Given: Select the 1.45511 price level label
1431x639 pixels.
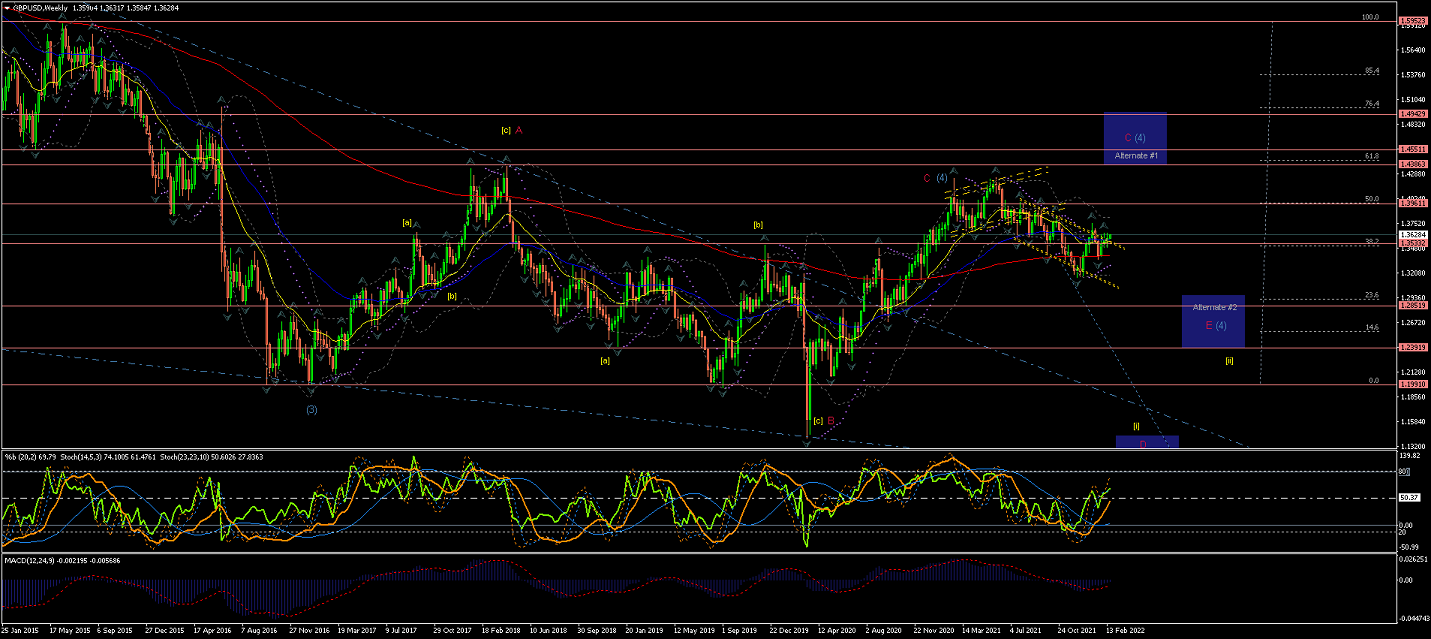Looking at the screenshot, I should tap(1414, 149).
